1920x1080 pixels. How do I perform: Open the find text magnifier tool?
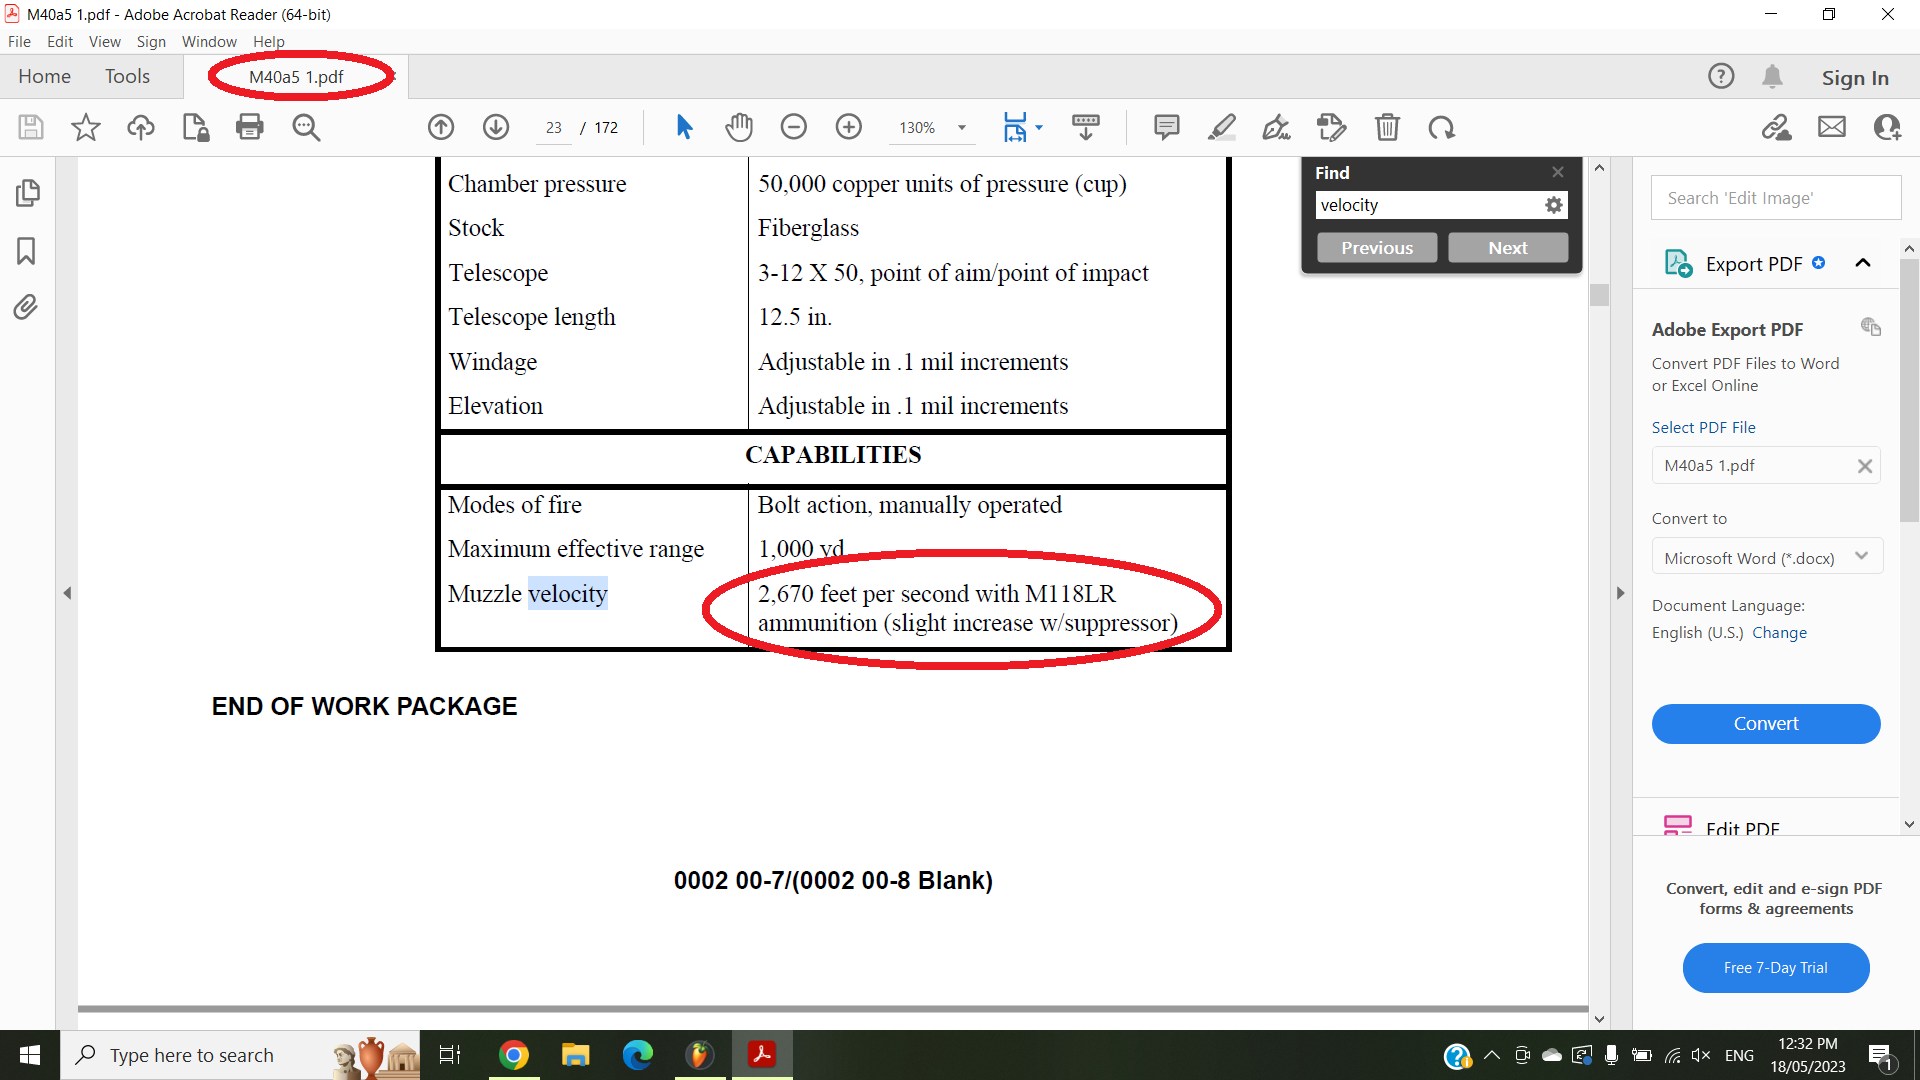(306, 127)
